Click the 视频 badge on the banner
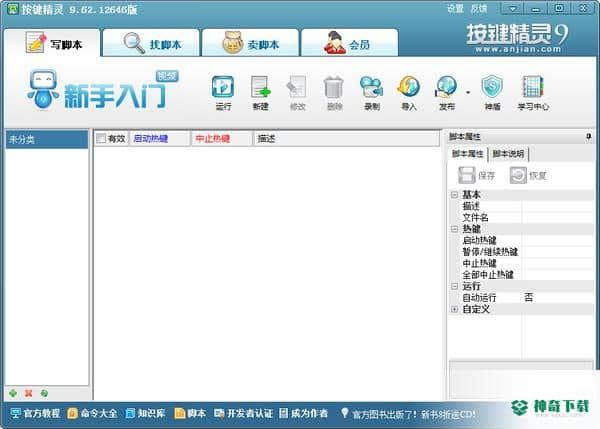Viewport: 600px width, 429px height. pos(167,76)
